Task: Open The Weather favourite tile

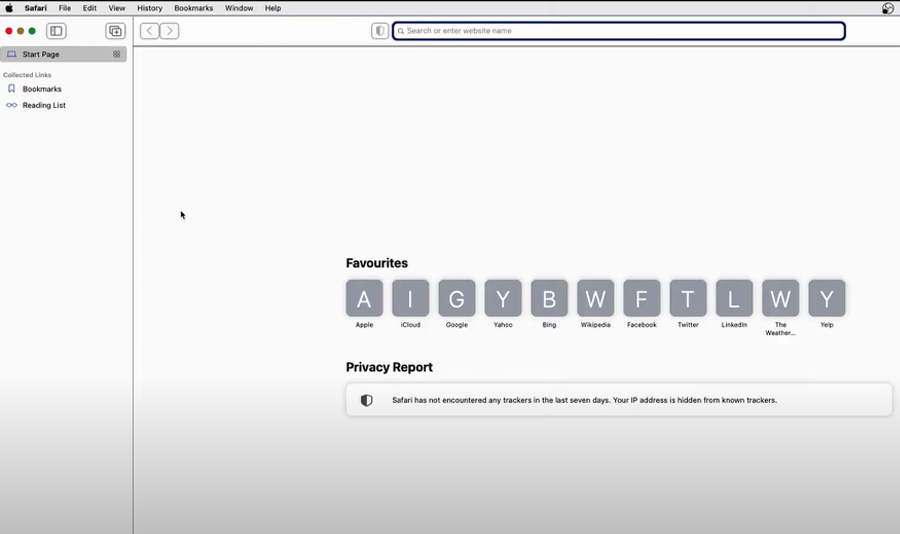Action: pyautogui.click(x=780, y=298)
